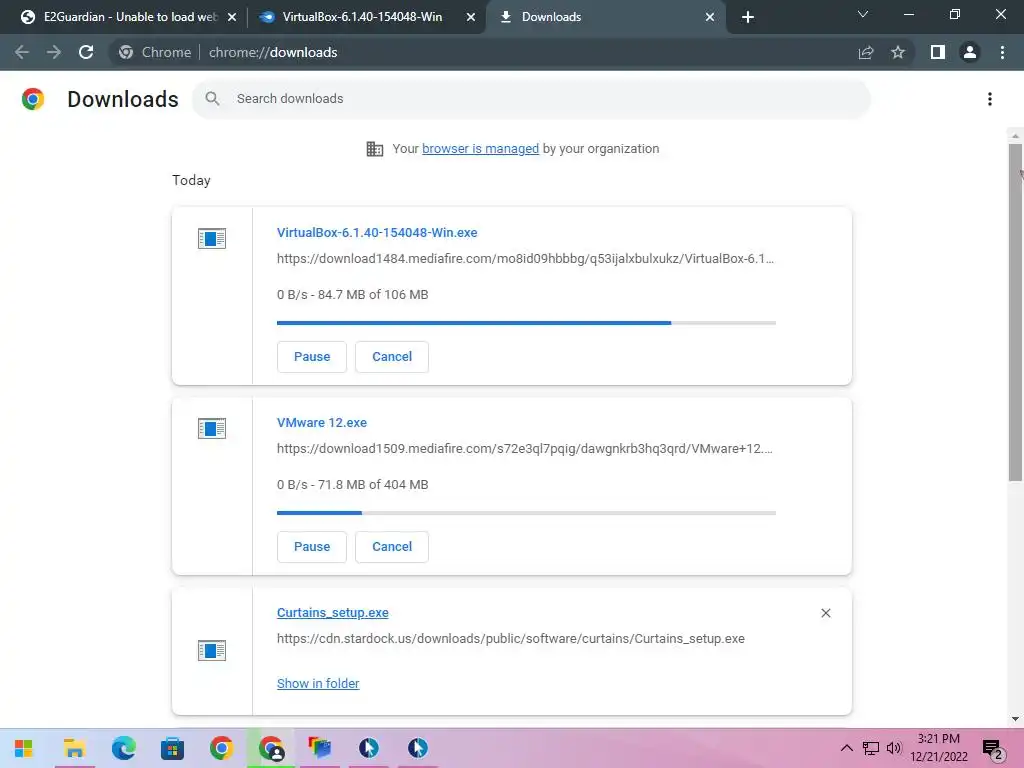This screenshot has height=768, width=1024.
Task: Click the Curtains stardock source URL
Action: [x=511, y=639]
